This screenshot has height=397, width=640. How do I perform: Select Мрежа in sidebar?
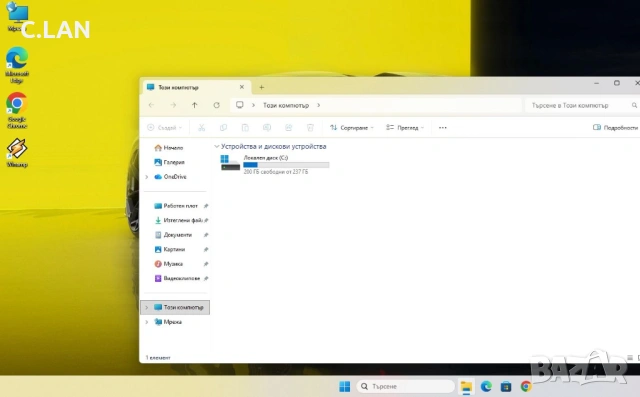168,322
